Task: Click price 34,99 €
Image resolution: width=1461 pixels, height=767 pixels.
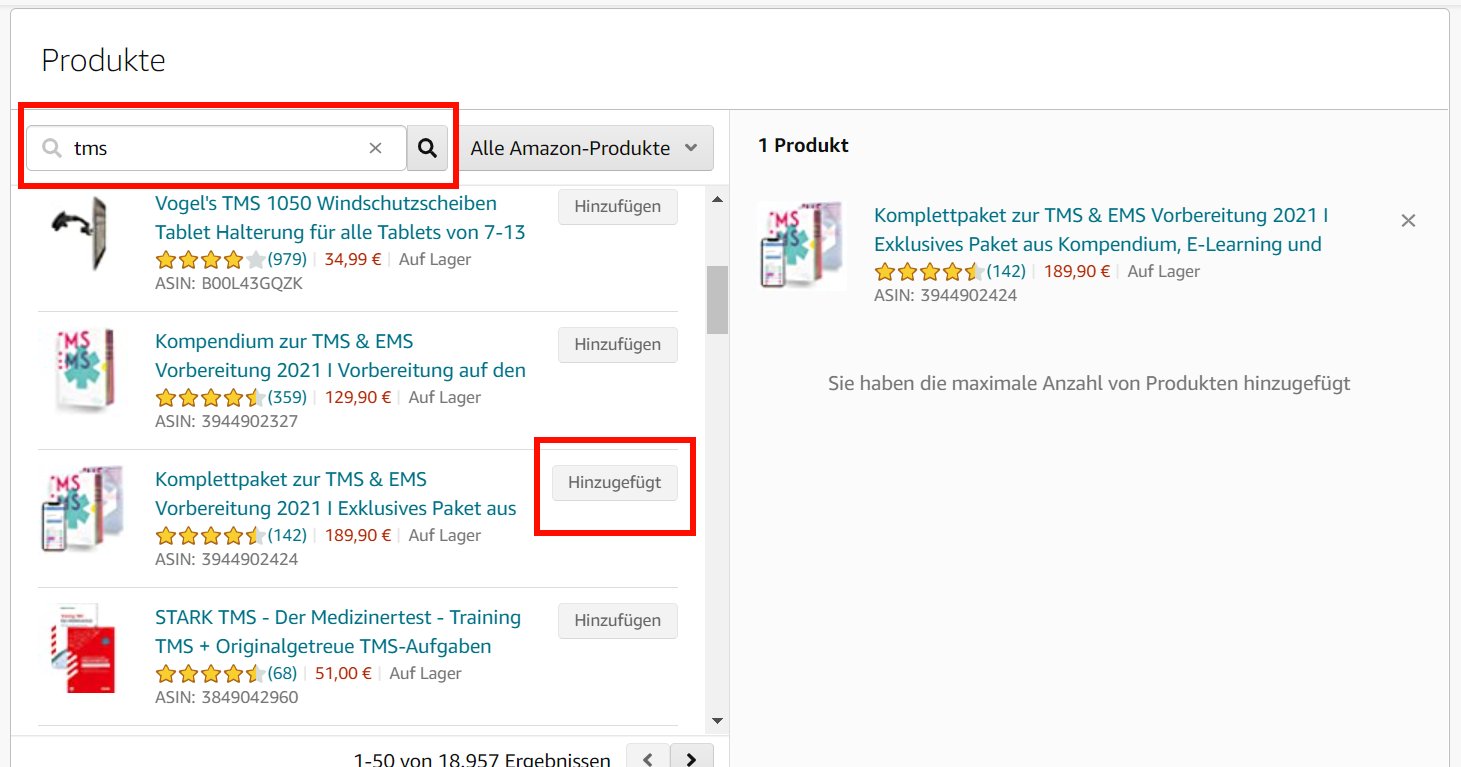Action: point(353,260)
